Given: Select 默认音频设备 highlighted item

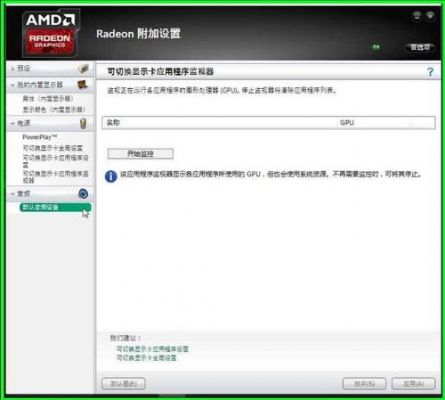Looking at the screenshot, I should pyautogui.click(x=55, y=207).
